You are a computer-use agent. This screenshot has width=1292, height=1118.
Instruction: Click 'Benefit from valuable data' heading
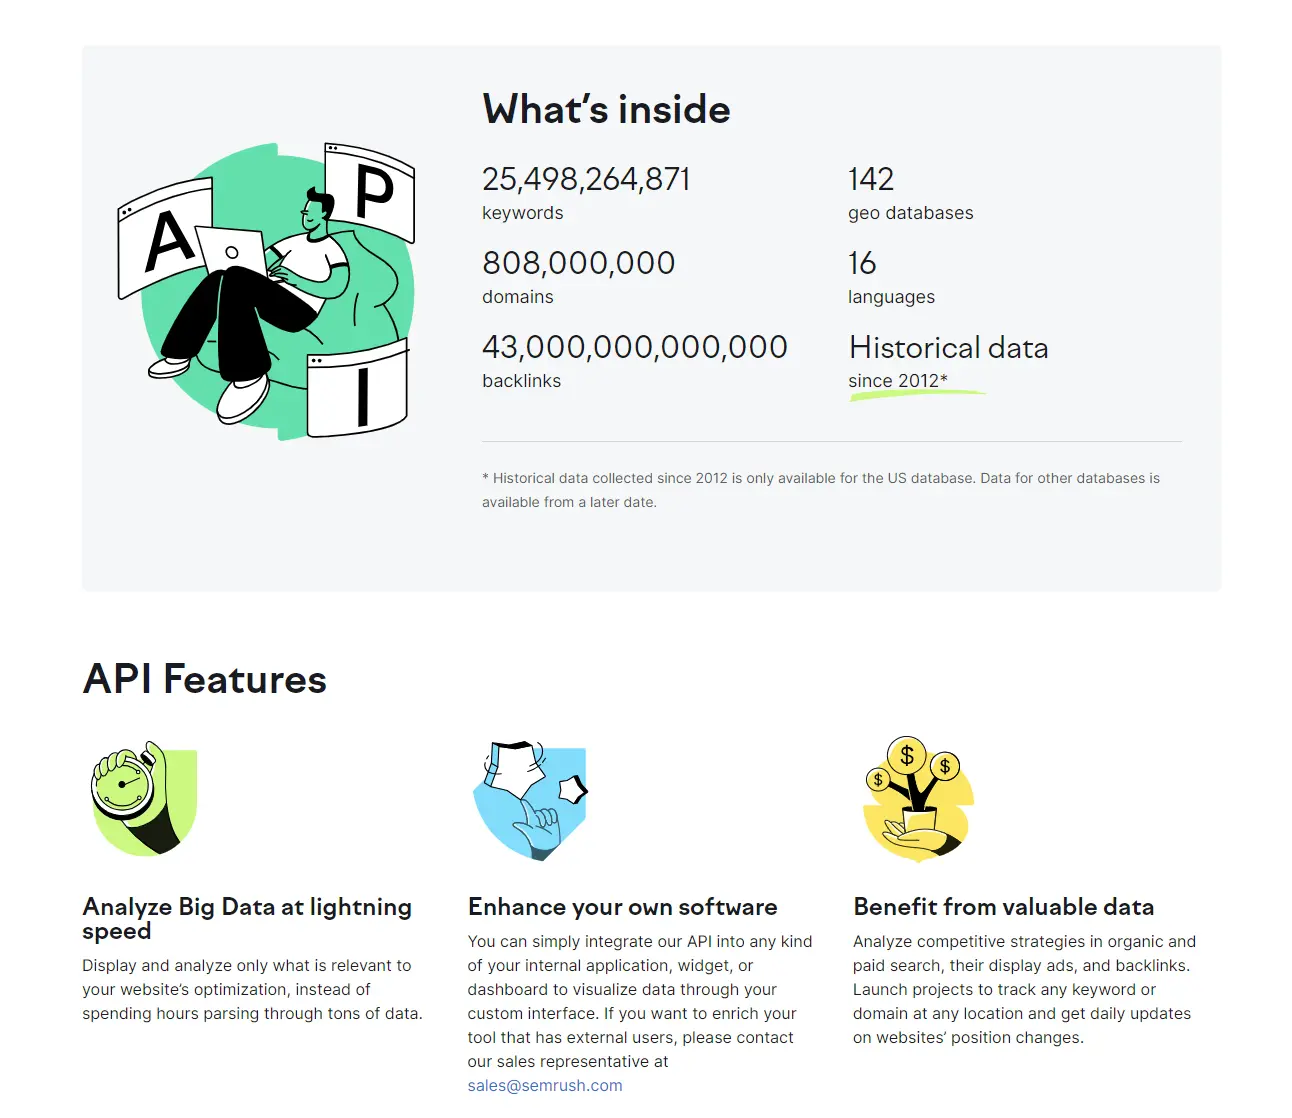(1003, 907)
